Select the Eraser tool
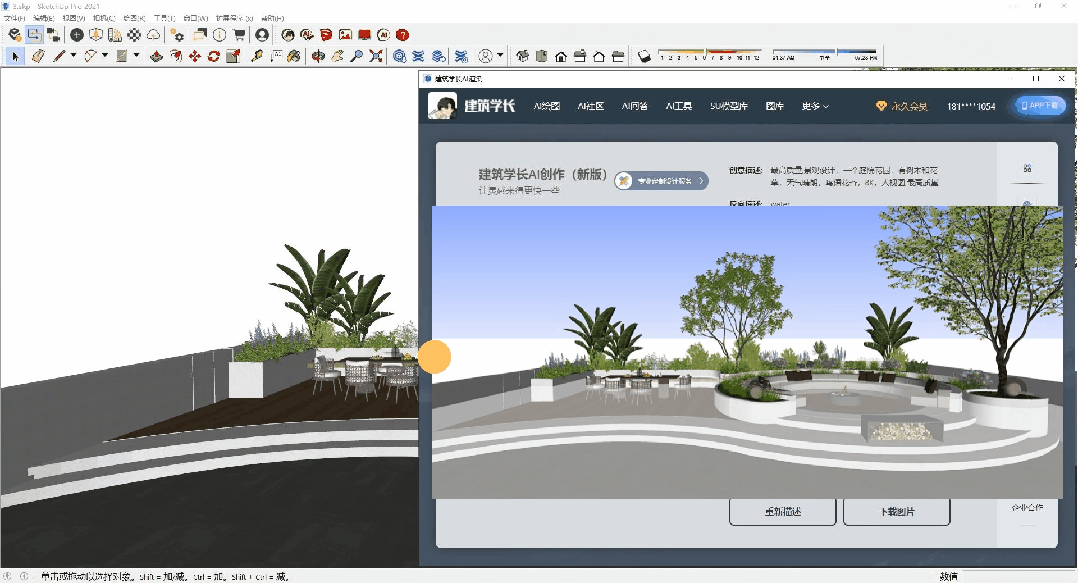The width and height of the screenshot is (1078, 583). 38,56
